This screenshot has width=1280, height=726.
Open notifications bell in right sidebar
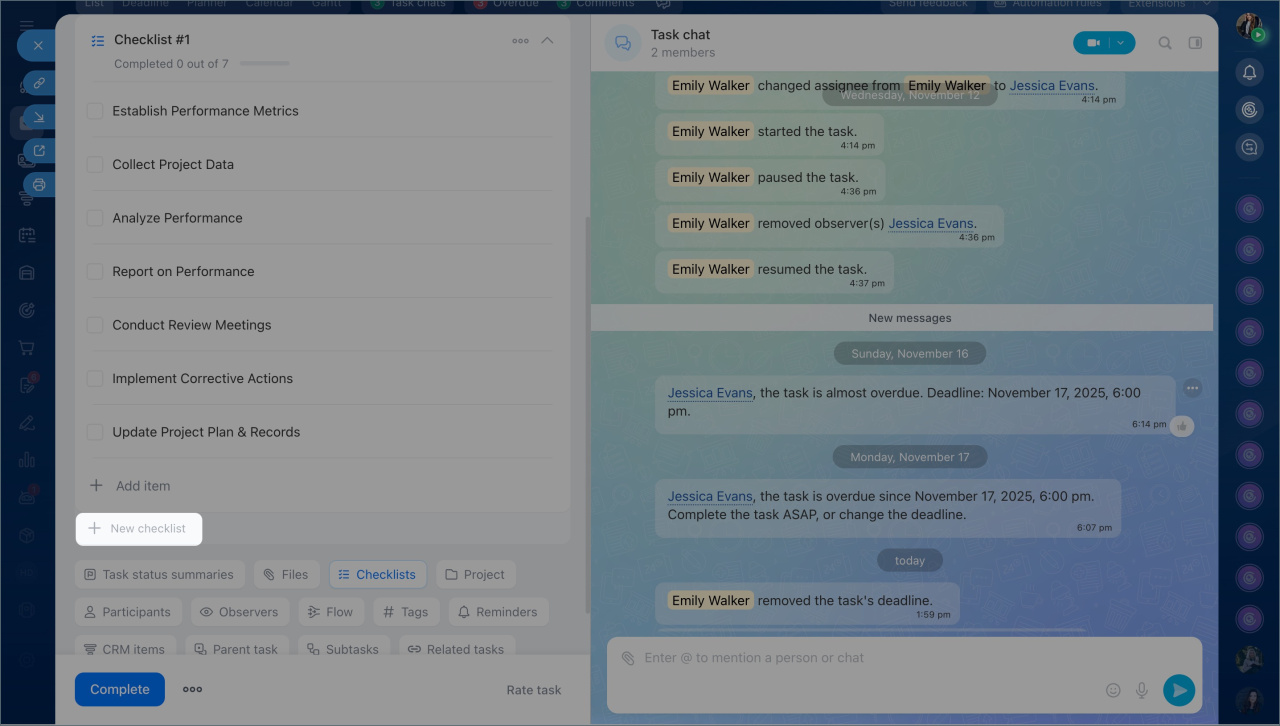(x=1249, y=72)
